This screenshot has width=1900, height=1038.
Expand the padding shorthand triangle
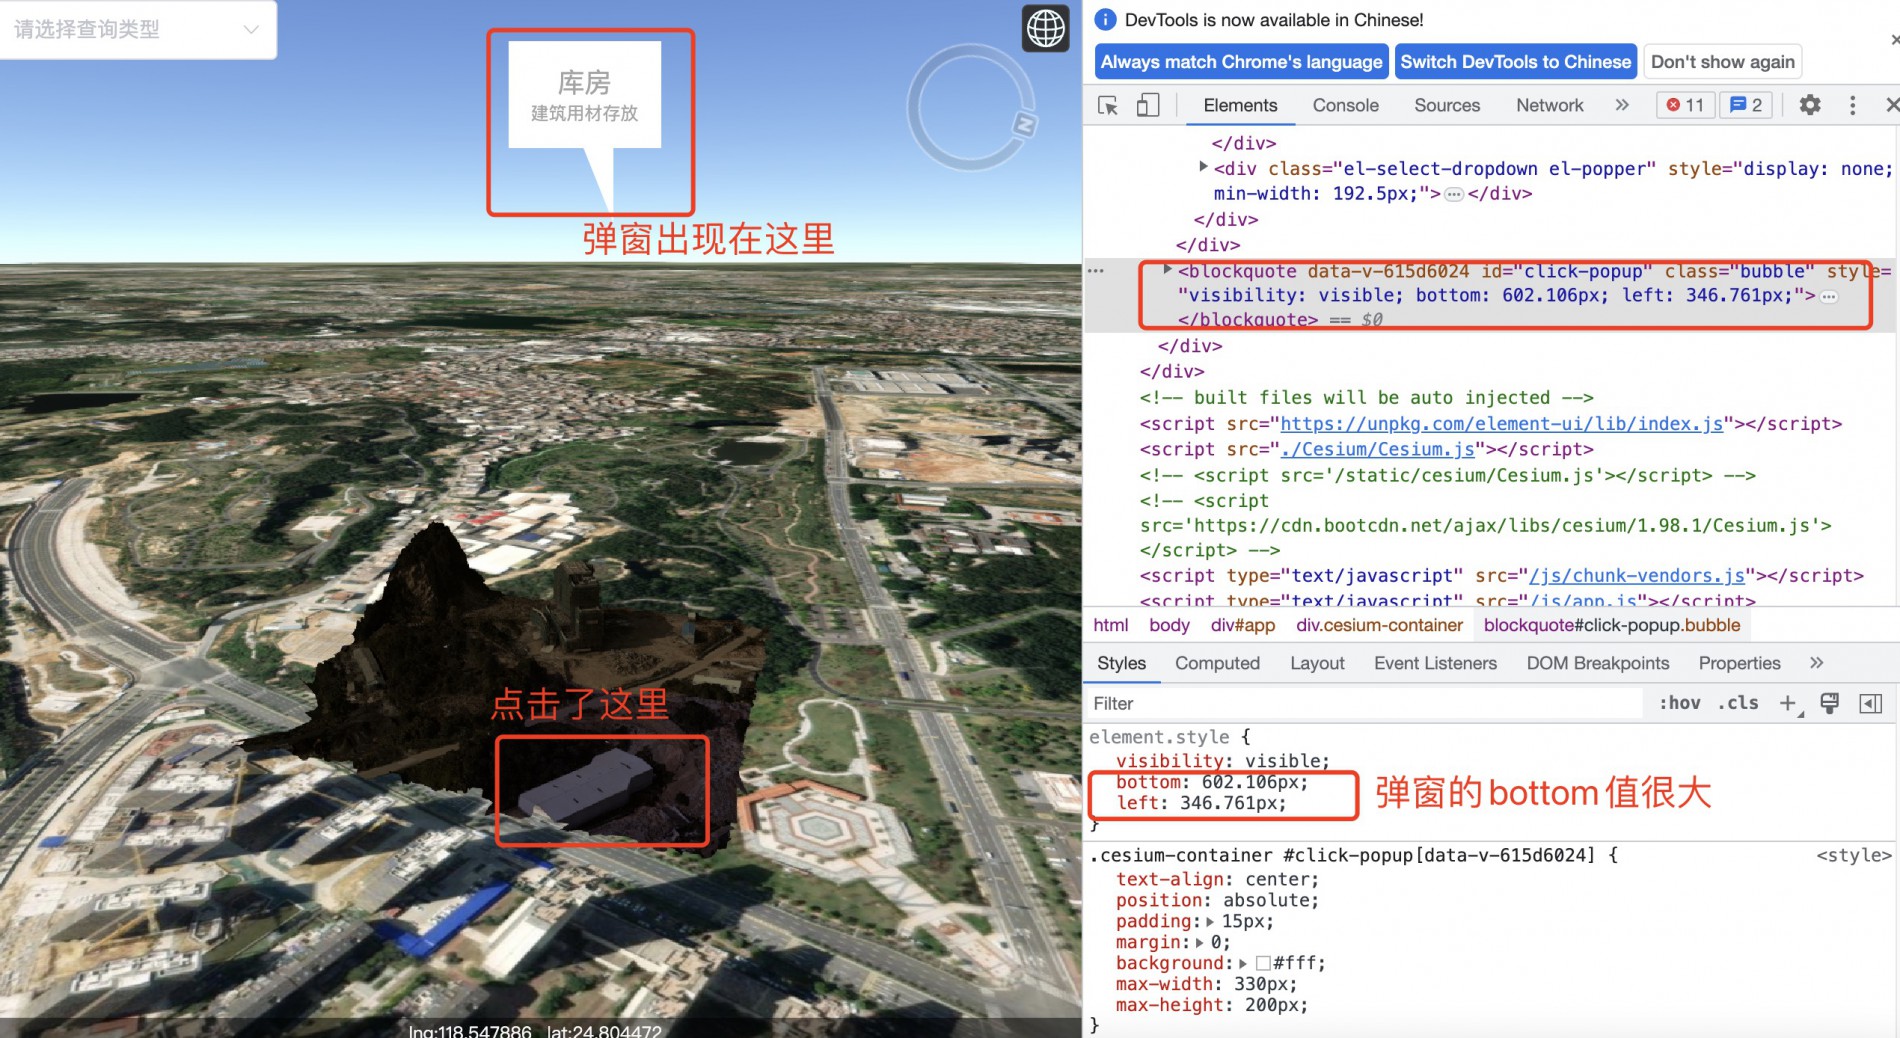(1211, 922)
